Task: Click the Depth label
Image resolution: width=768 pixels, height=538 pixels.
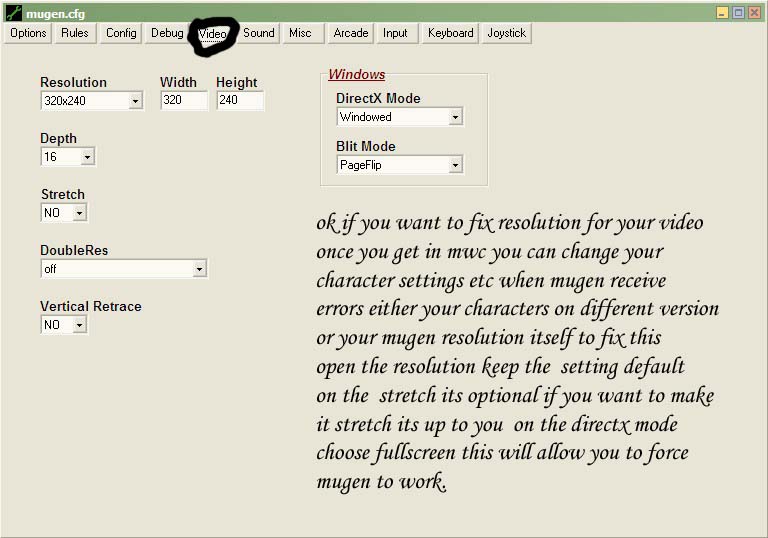Action: (58, 139)
